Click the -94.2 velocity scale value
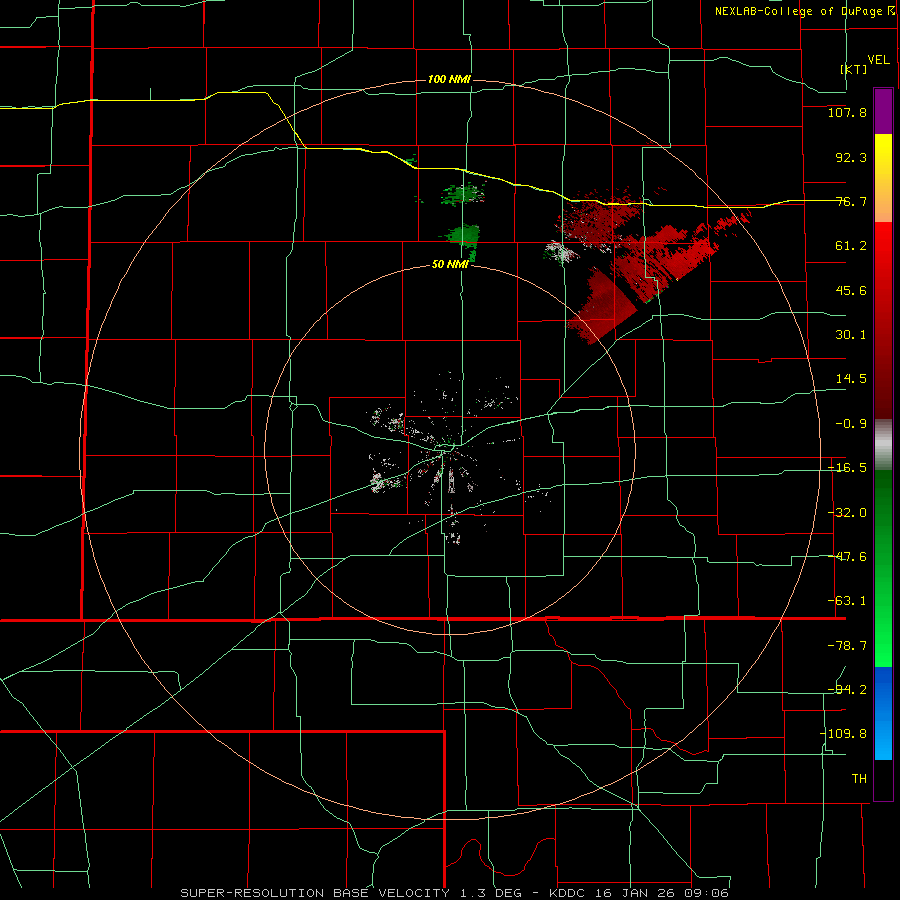 (847, 689)
